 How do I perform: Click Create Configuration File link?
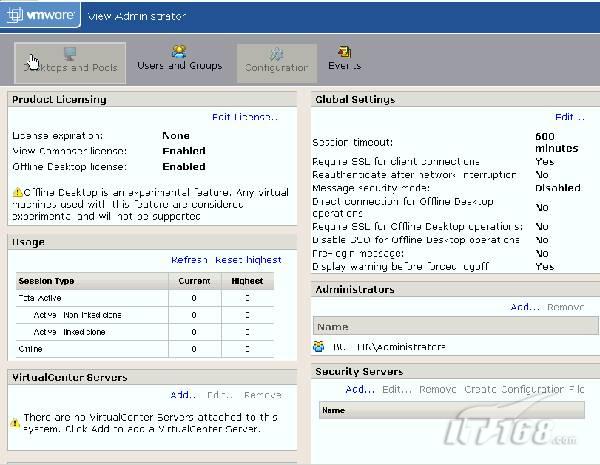pyautogui.click(x=524, y=389)
